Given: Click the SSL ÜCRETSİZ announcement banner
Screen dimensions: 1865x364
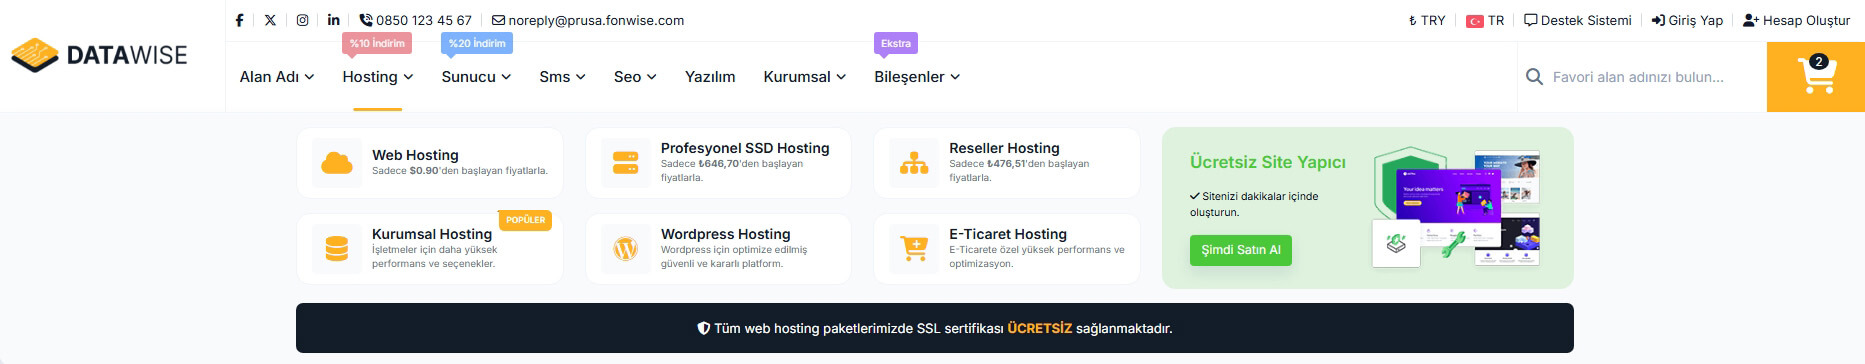Looking at the screenshot, I should (934, 328).
